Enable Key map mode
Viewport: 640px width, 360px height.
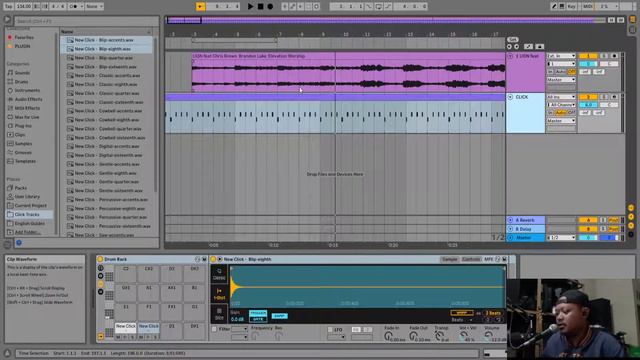click(571, 7)
